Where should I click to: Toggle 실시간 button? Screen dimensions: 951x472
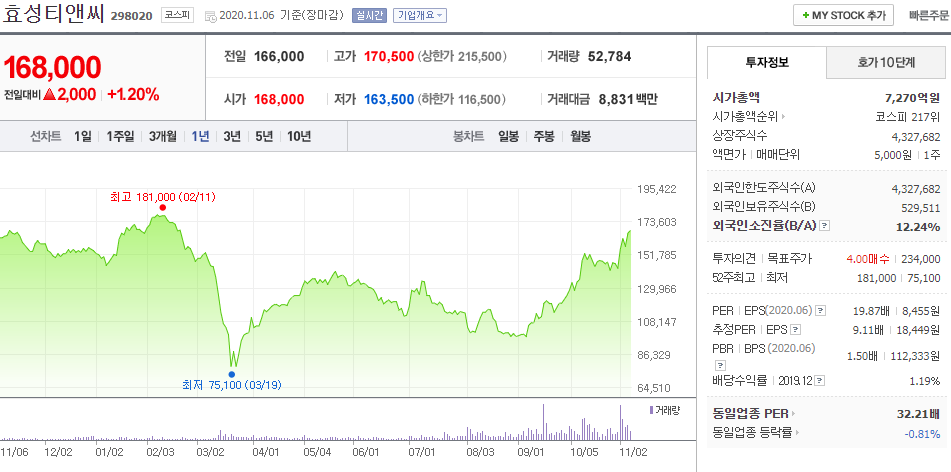369,16
